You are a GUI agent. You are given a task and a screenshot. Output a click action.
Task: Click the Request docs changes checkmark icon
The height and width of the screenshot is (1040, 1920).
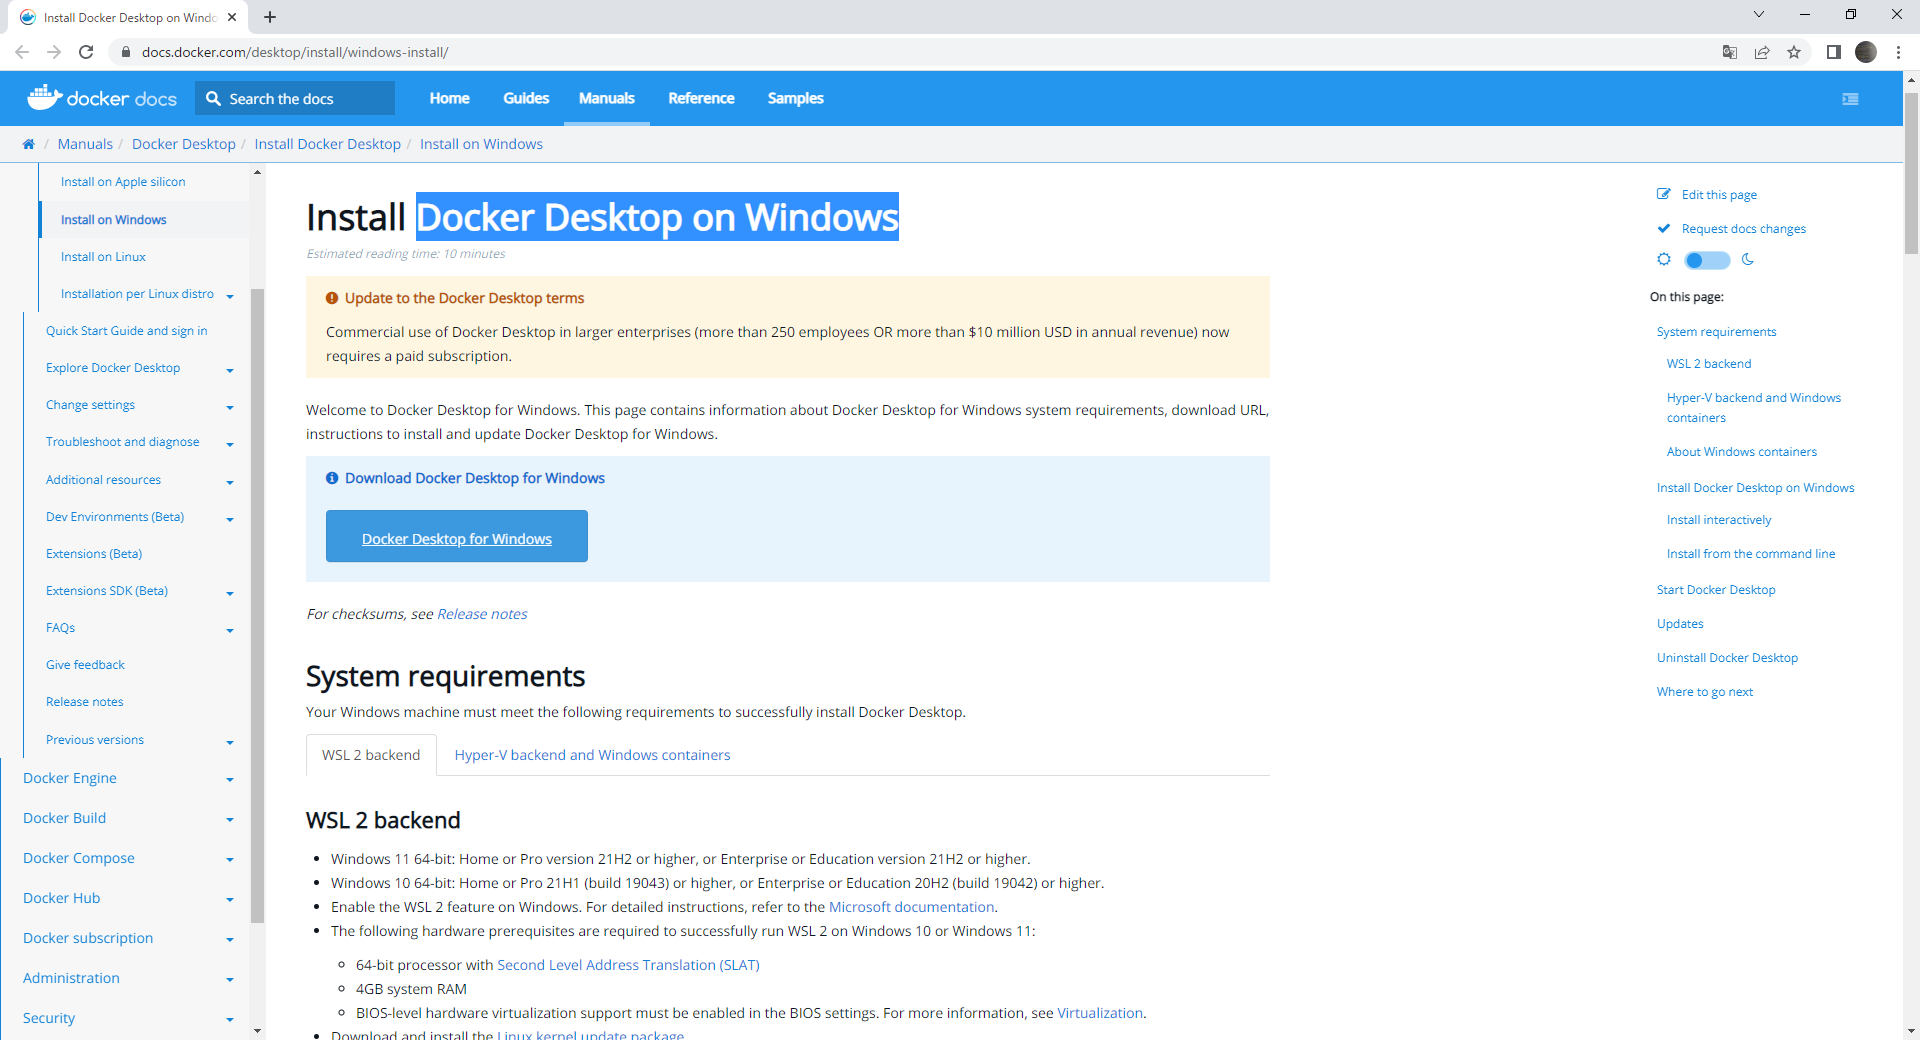coord(1664,228)
